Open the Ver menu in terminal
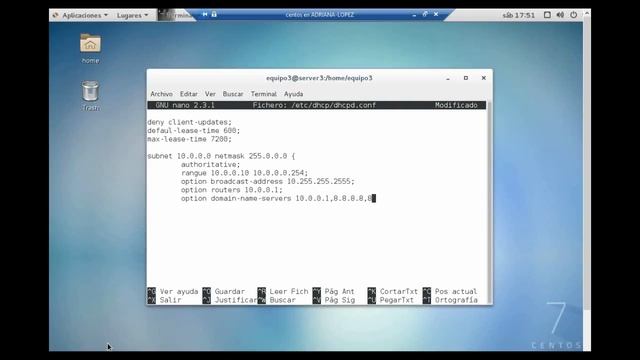Viewport: 640px width, 360px height. 210,94
